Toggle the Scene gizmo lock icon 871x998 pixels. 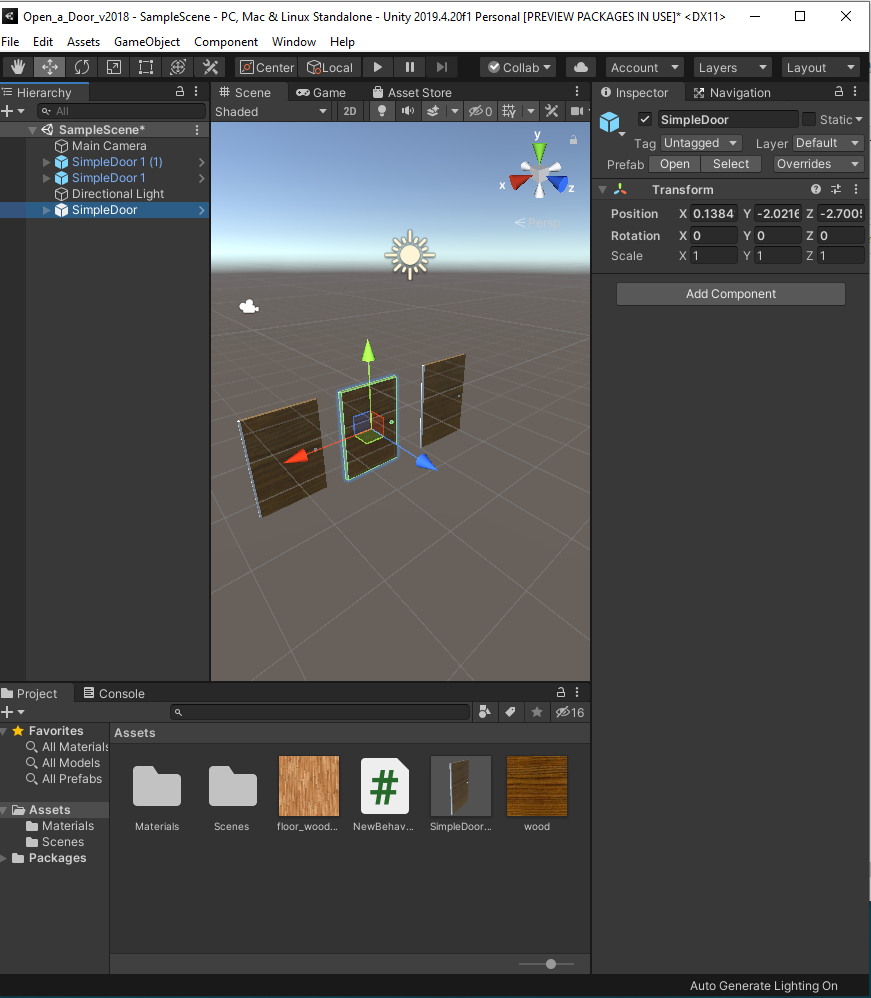click(x=573, y=140)
